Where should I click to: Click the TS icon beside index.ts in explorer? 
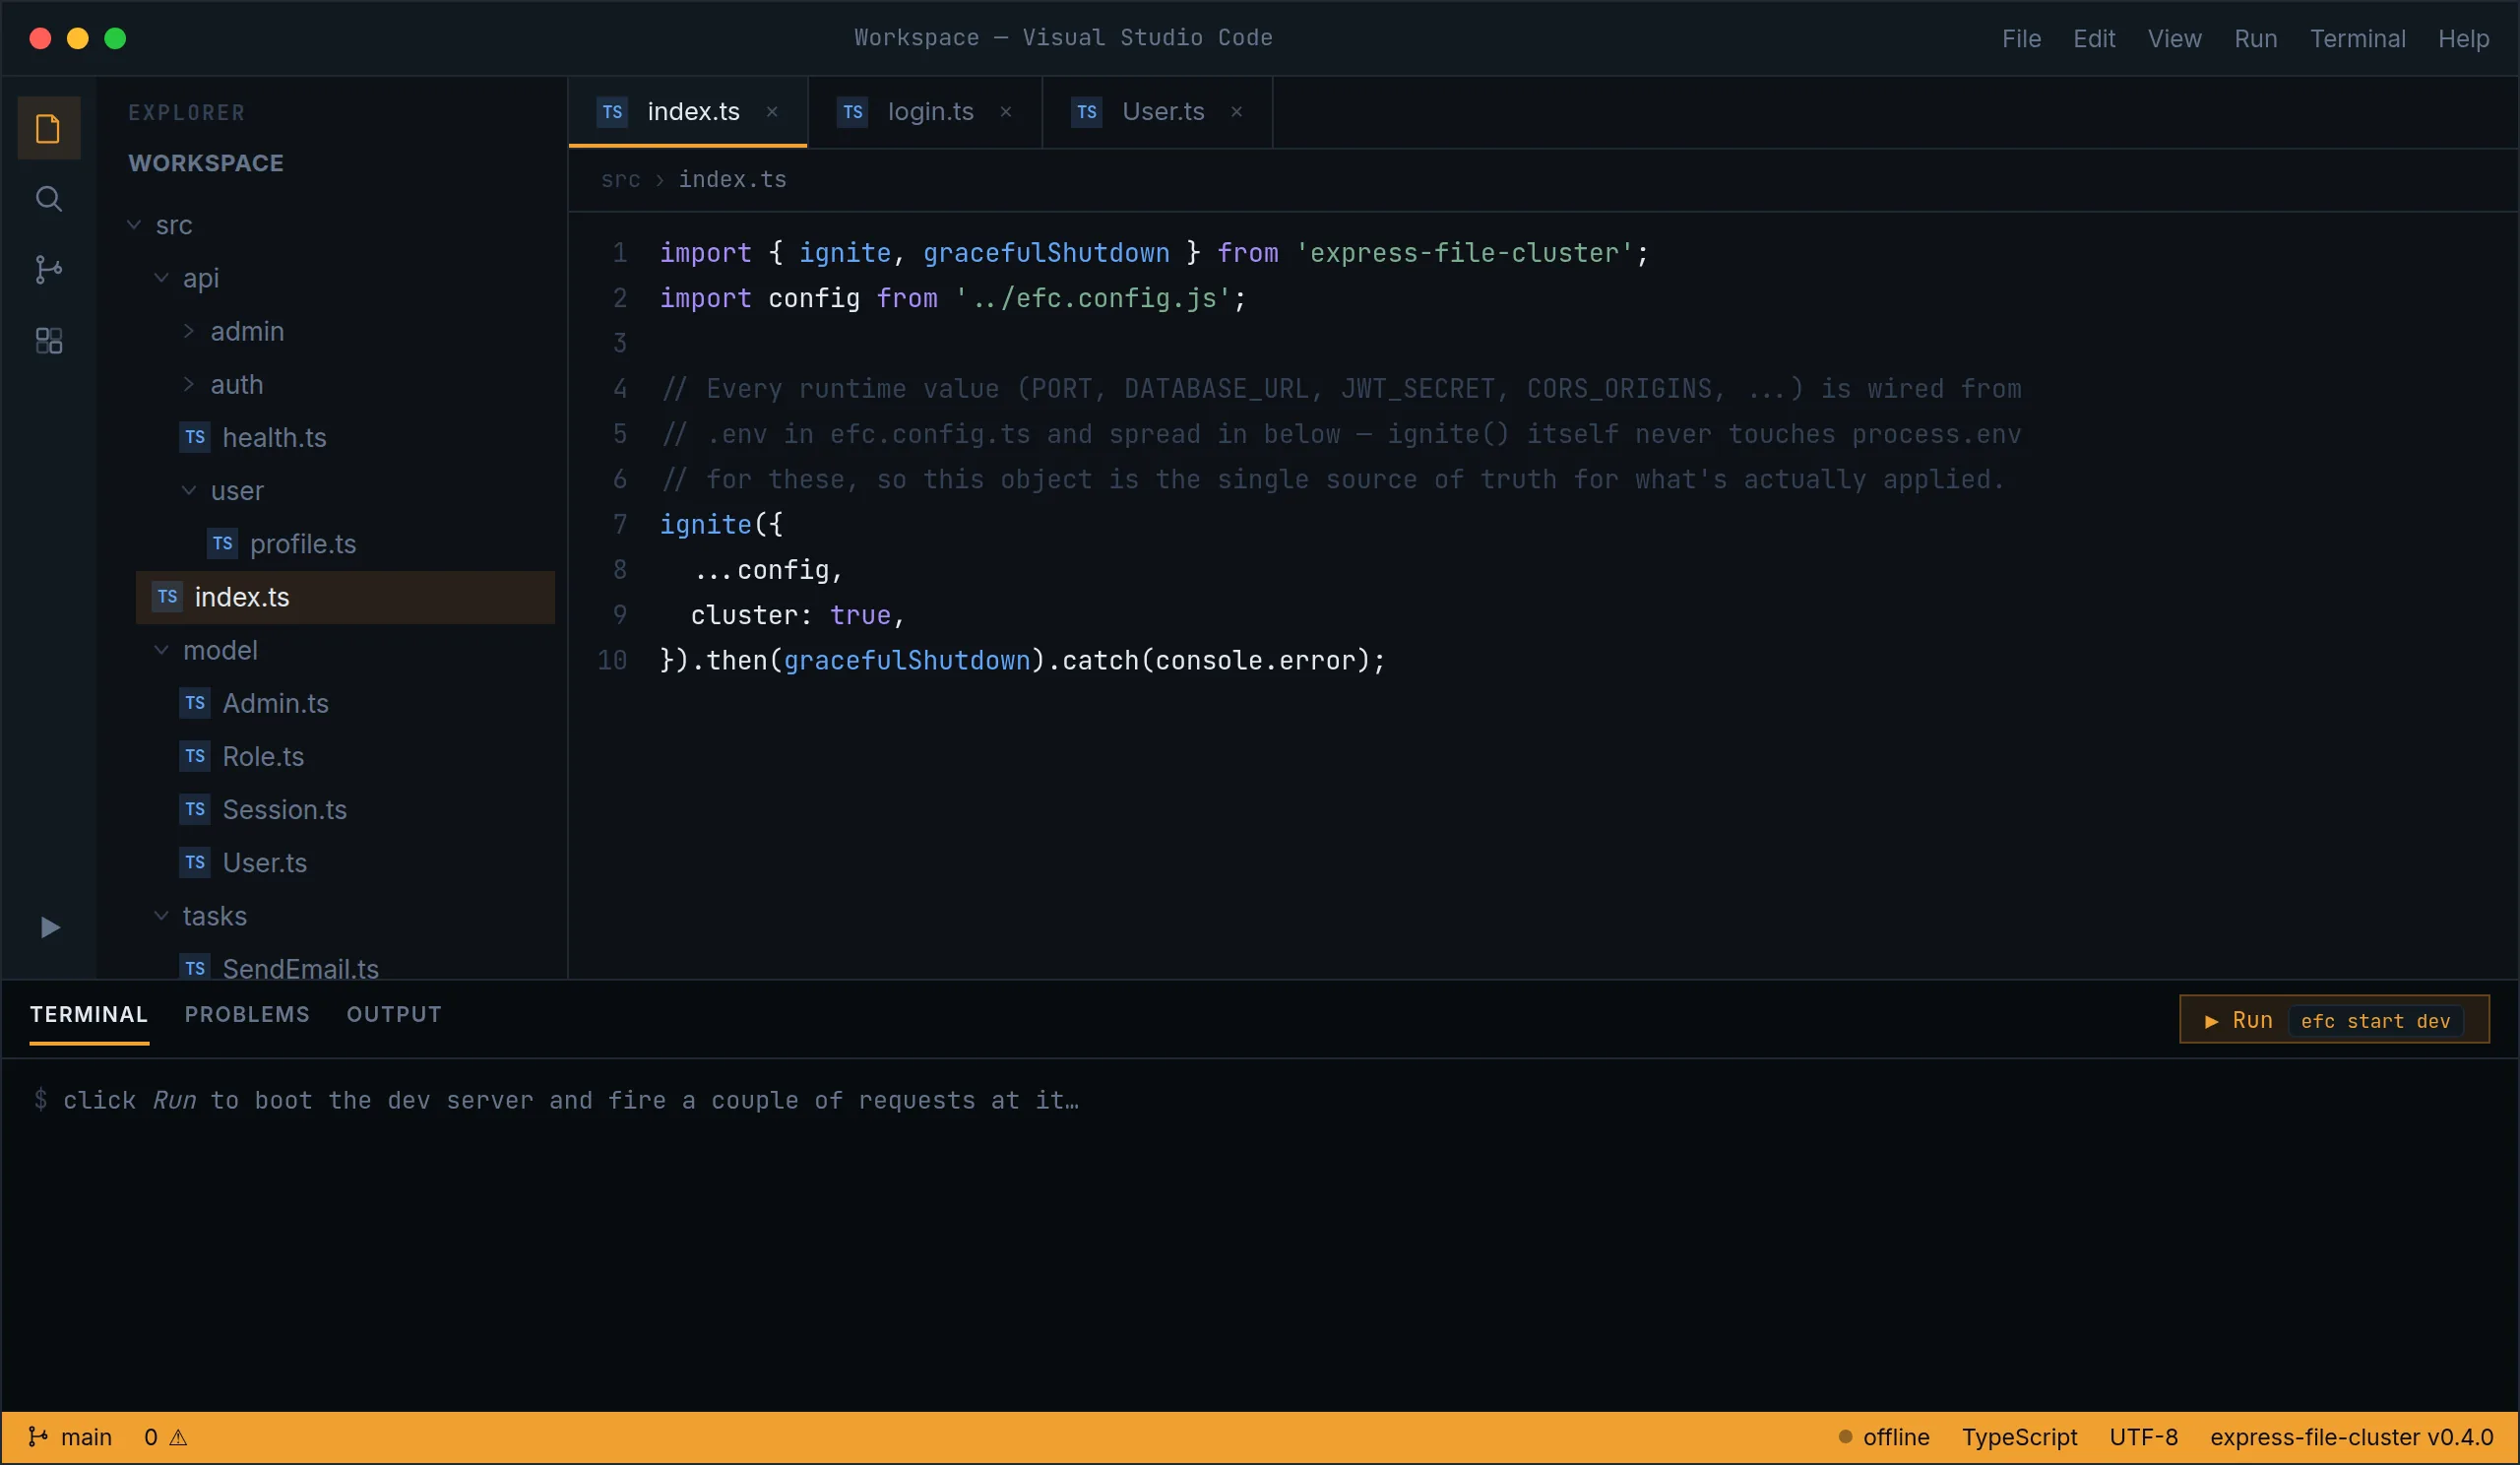pyautogui.click(x=167, y=597)
